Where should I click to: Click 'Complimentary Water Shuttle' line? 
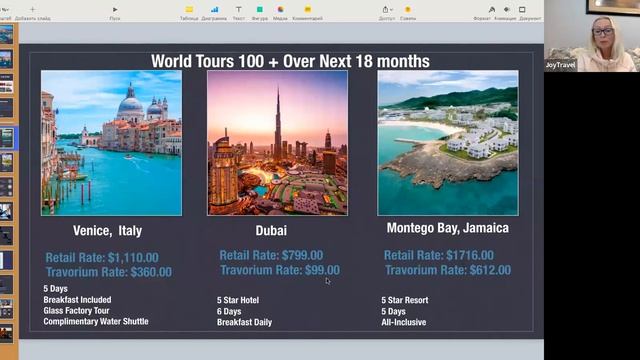pos(96,322)
